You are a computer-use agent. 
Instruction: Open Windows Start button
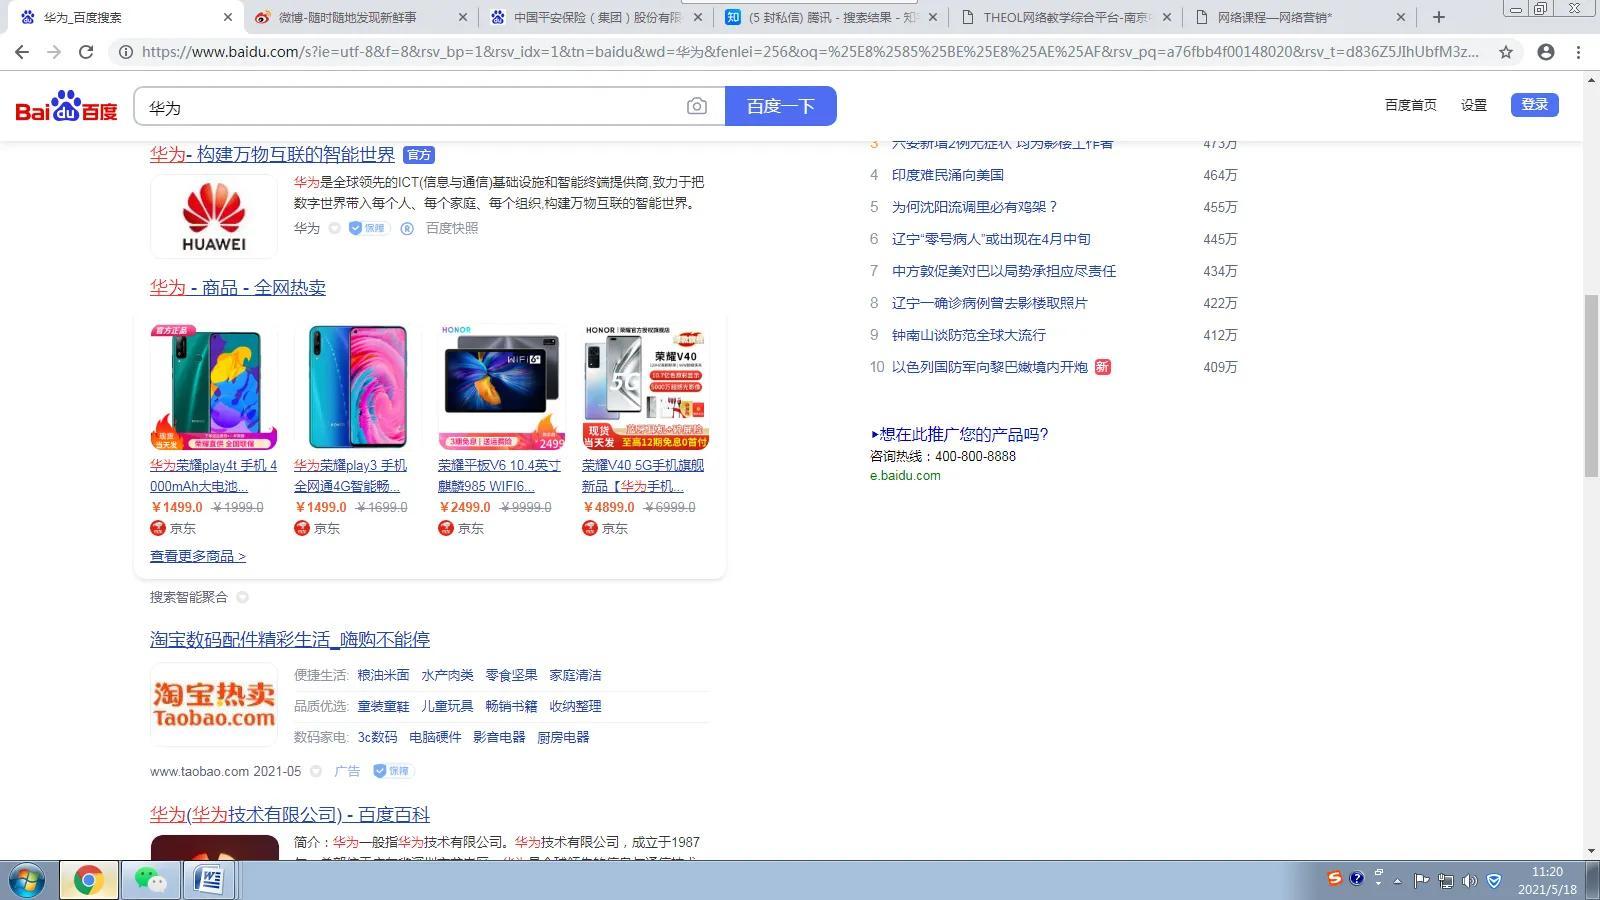pyautogui.click(x=28, y=880)
